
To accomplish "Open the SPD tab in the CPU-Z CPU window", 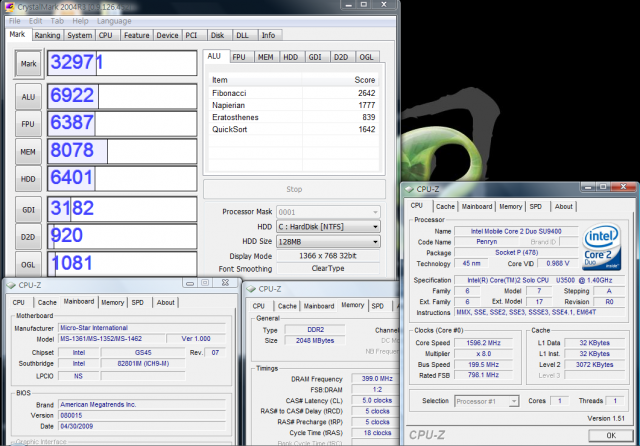I will [x=536, y=206].
